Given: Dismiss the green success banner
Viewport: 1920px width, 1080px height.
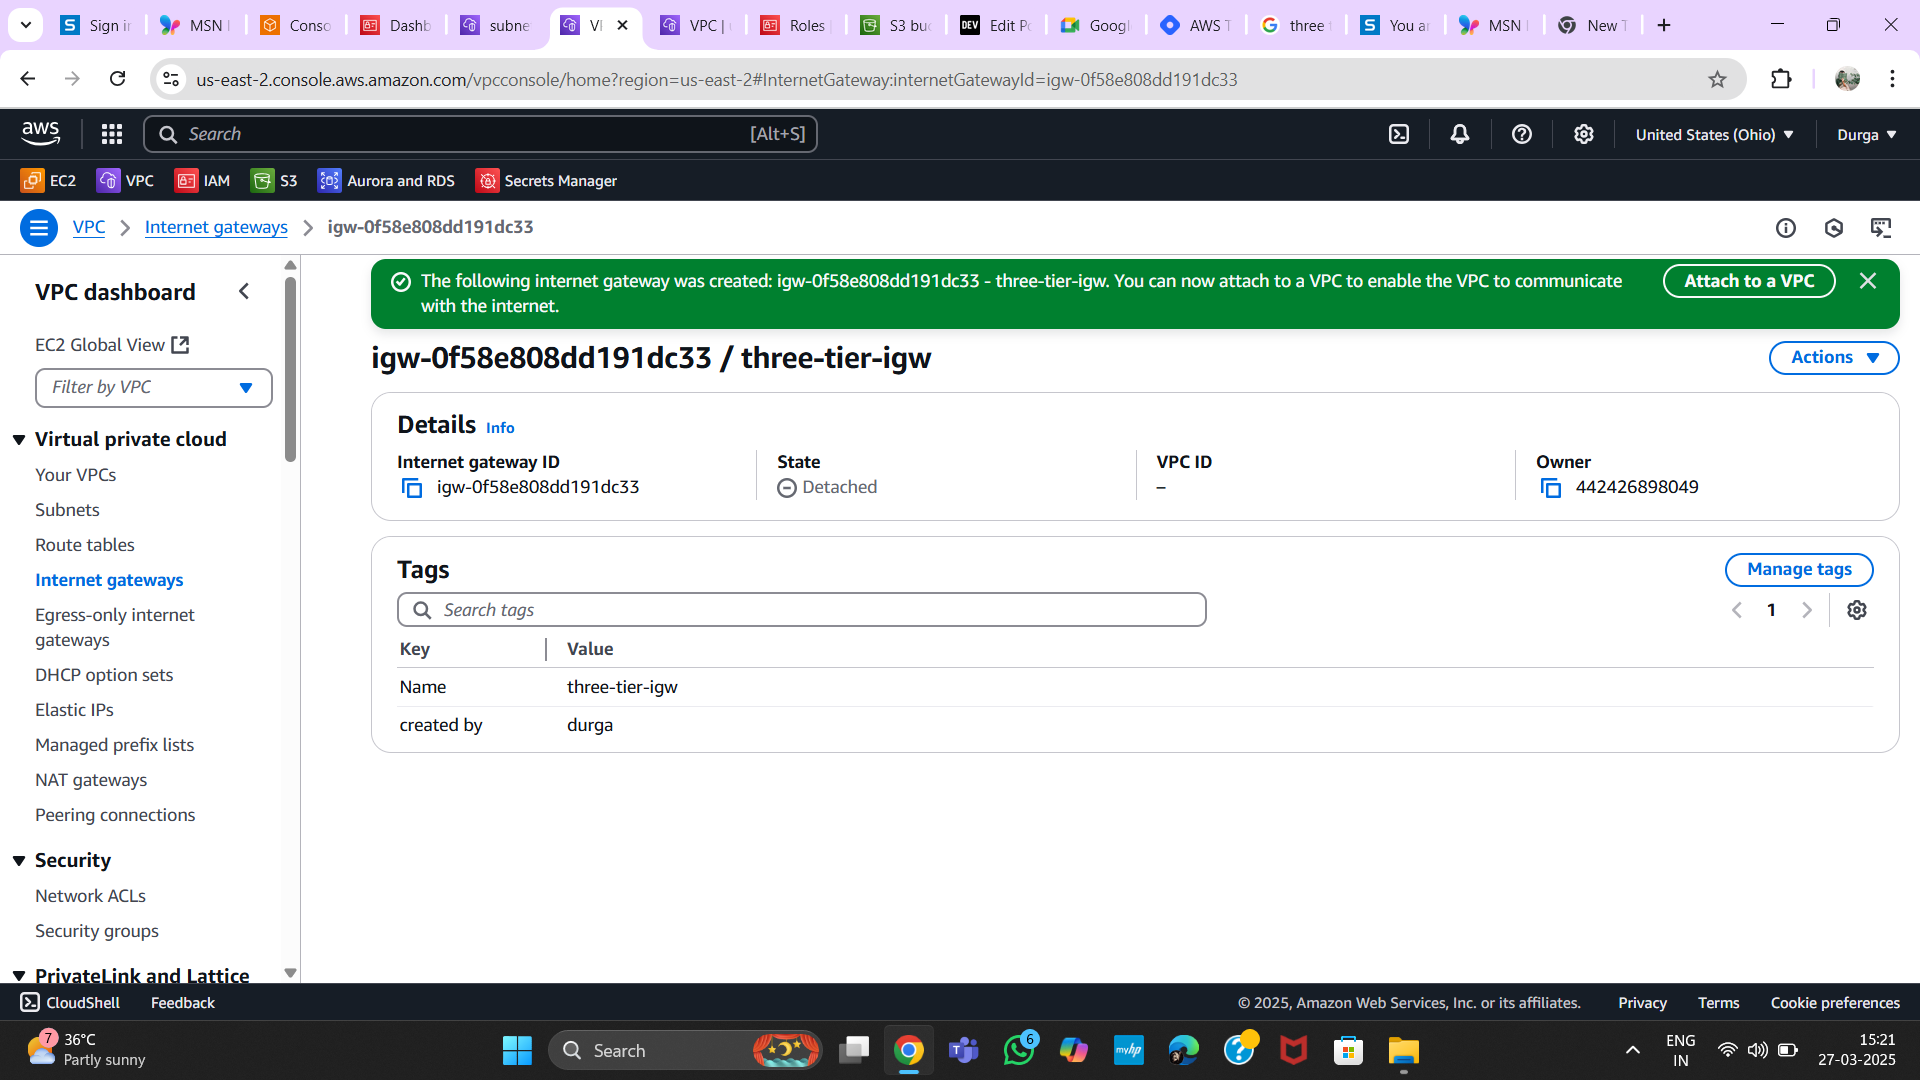Looking at the screenshot, I should [1868, 281].
